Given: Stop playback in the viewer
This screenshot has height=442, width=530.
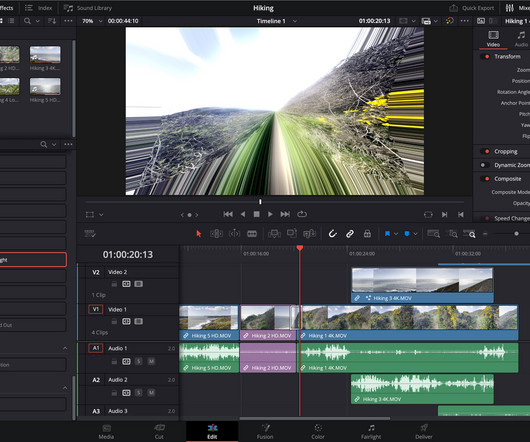Looking at the screenshot, I should [x=257, y=214].
